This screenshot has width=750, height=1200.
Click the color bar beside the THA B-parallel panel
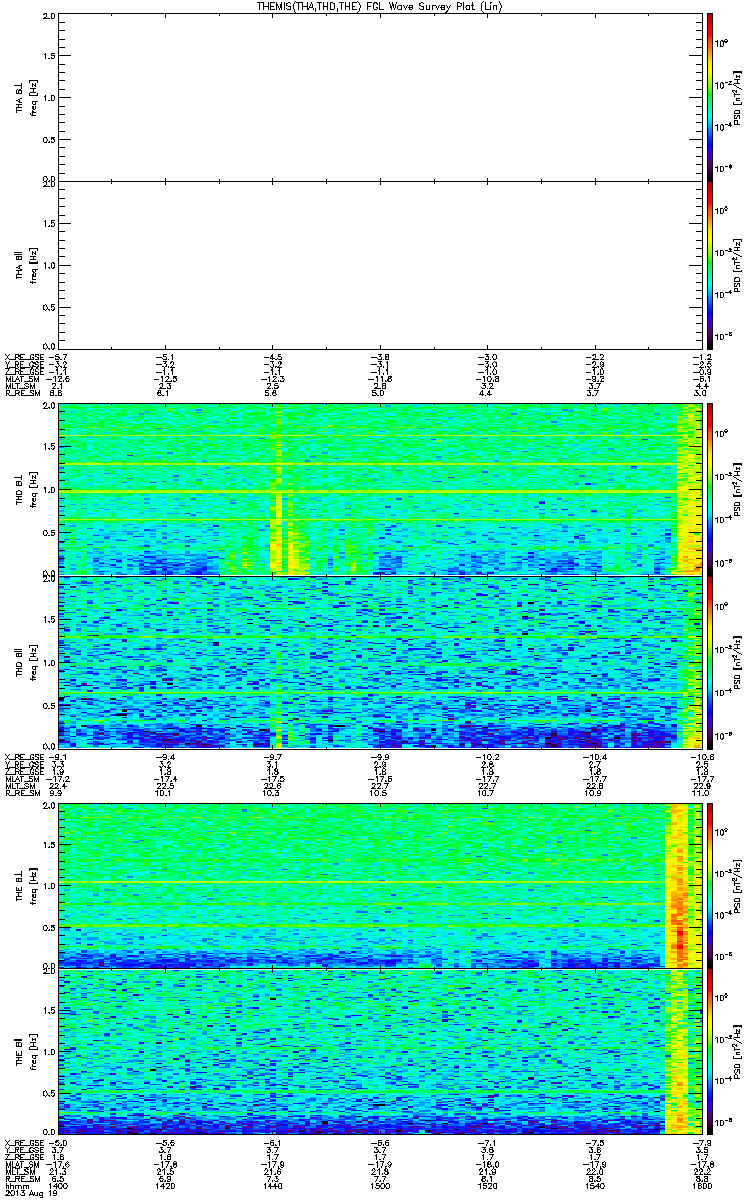[x=710, y=265]
